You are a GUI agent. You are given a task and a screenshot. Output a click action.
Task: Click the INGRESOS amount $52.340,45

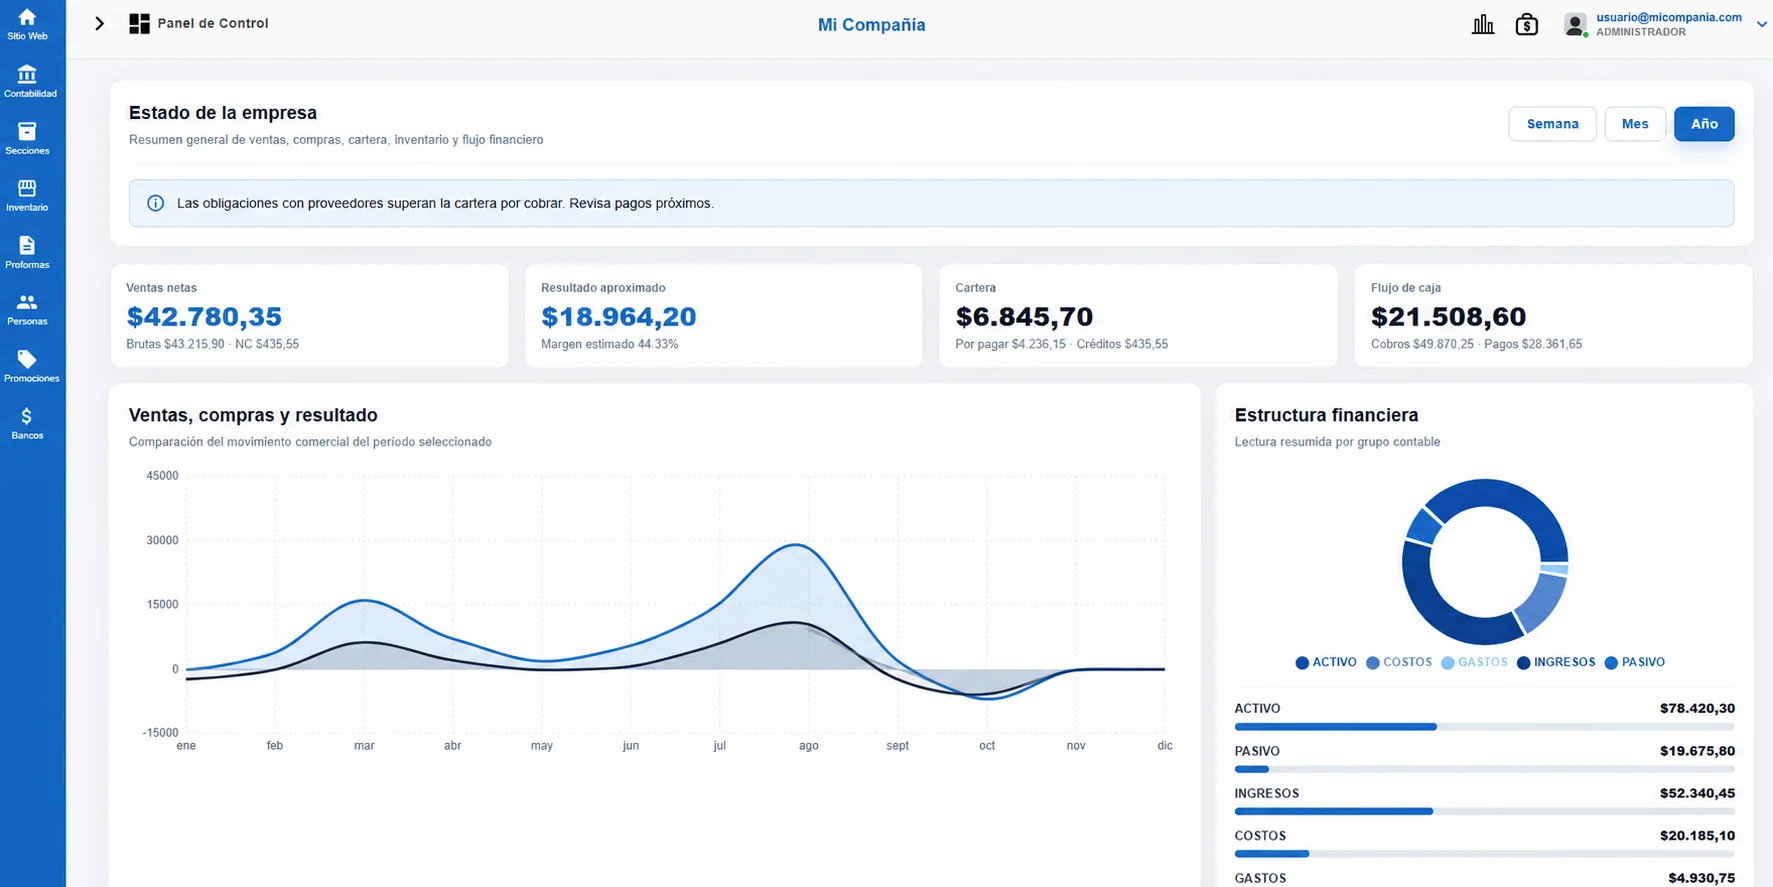(x=1697, y=793)
